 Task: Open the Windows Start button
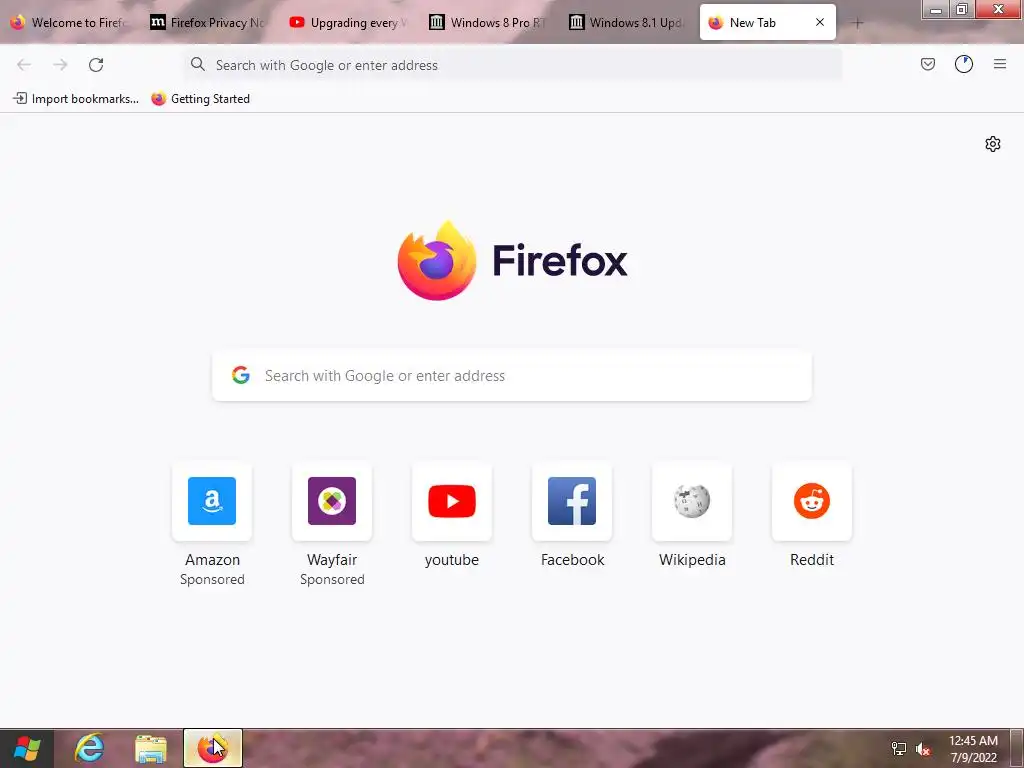[x=27, y=748]
